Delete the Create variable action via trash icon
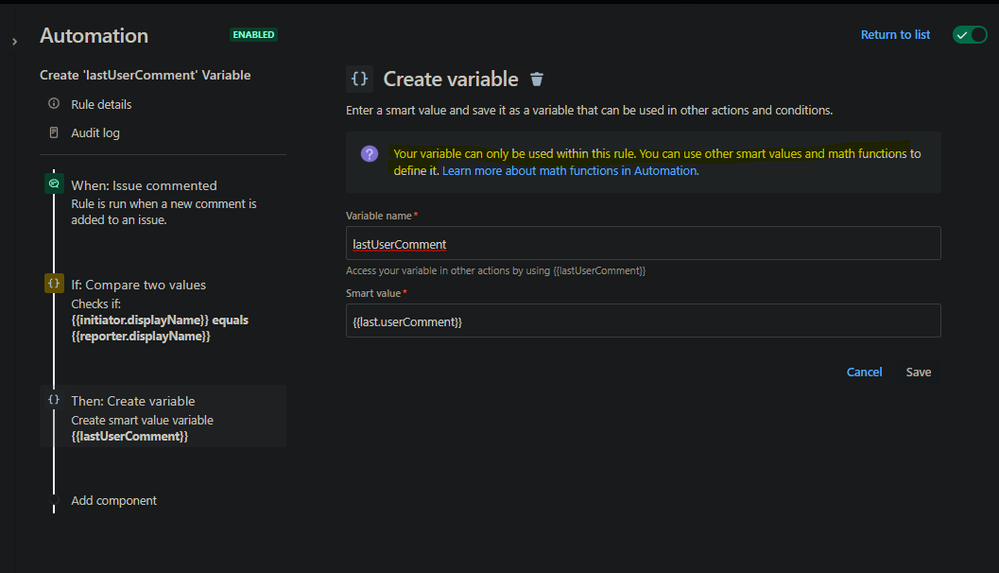The image size is (999, 573). 536,79
